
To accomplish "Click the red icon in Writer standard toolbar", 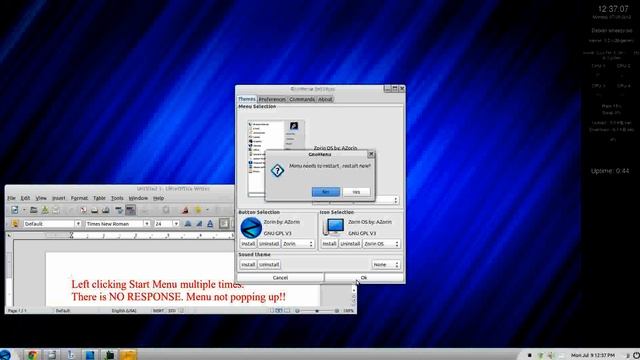I will 185,210.
